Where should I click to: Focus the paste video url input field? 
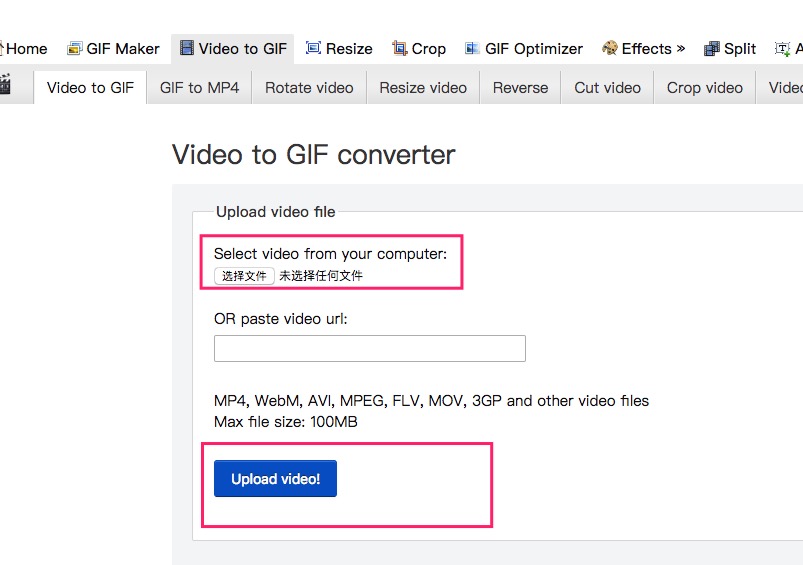coord(370,348)
